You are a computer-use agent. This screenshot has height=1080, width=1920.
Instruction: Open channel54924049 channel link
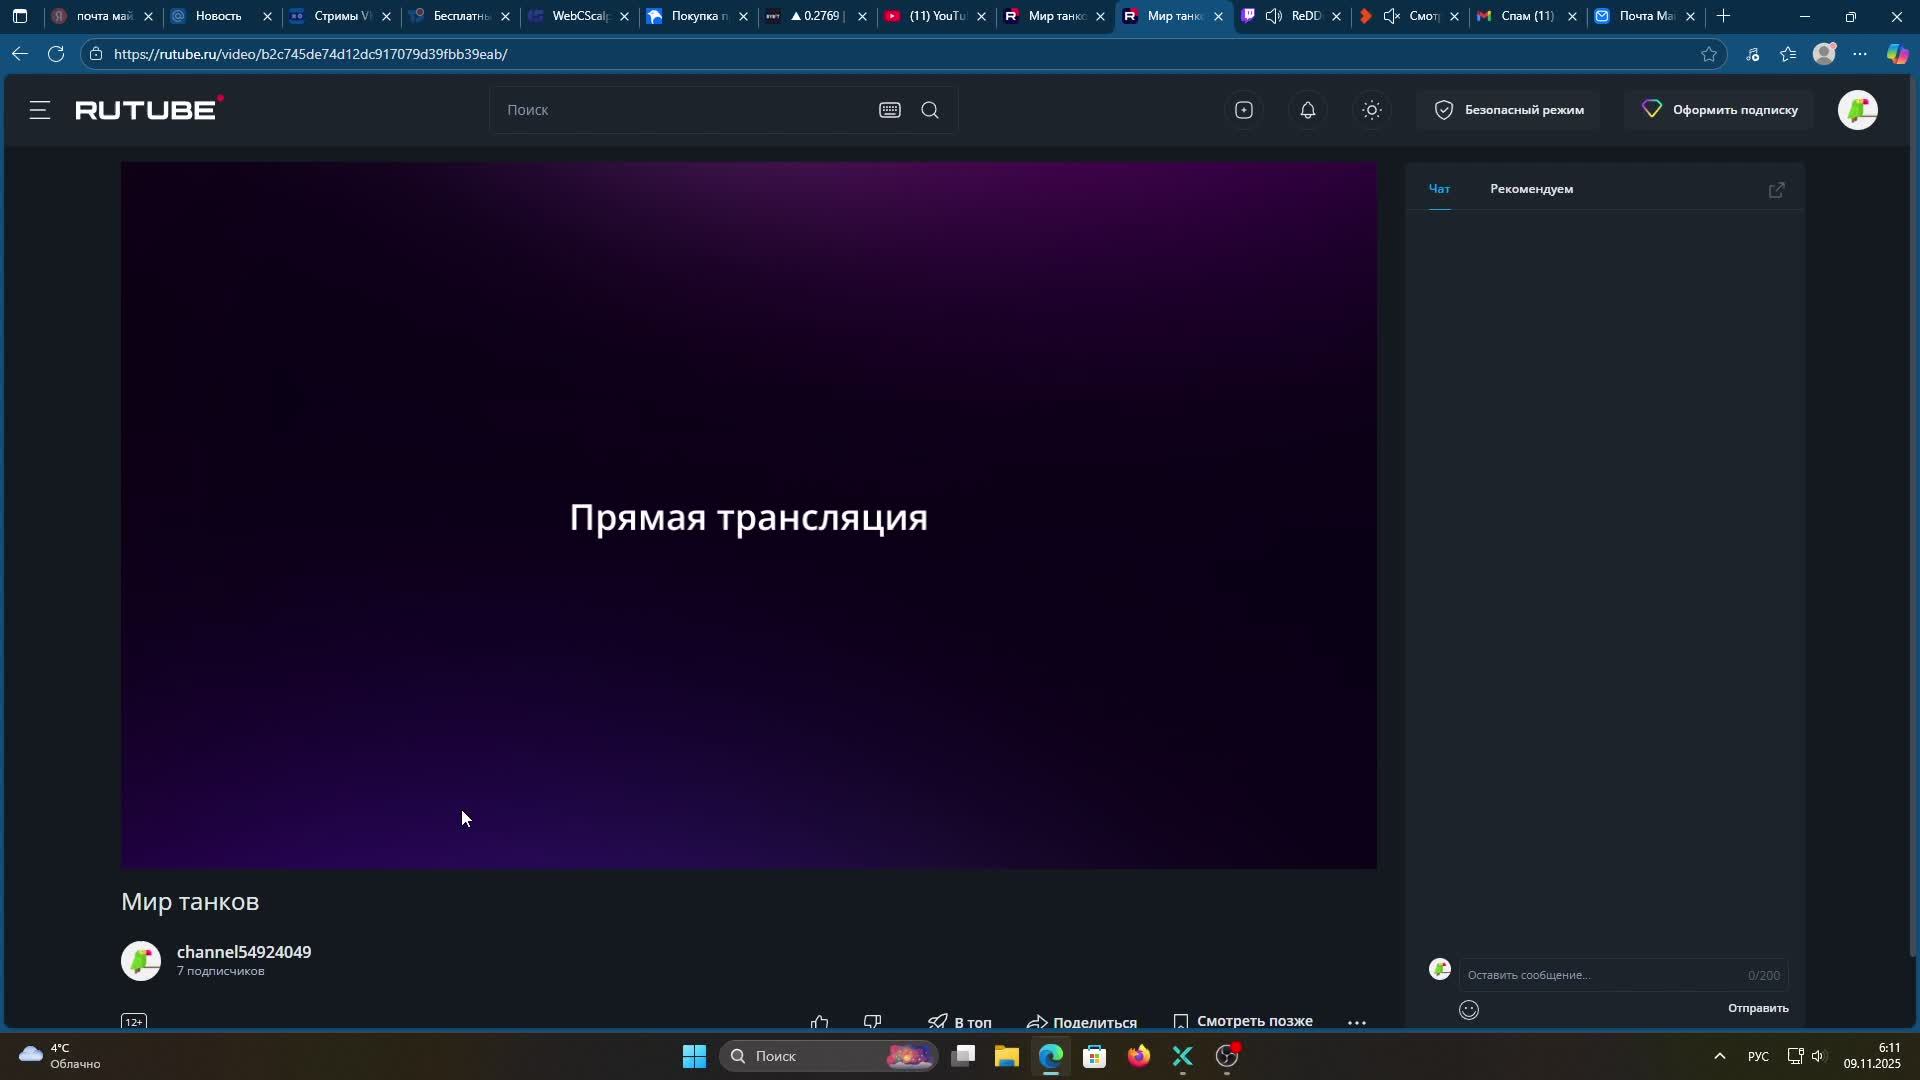244,952
